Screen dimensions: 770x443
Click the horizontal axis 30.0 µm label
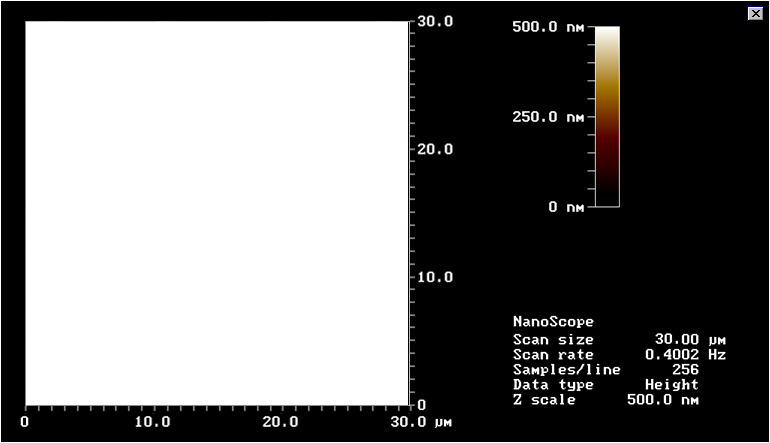tap(421, 423)
